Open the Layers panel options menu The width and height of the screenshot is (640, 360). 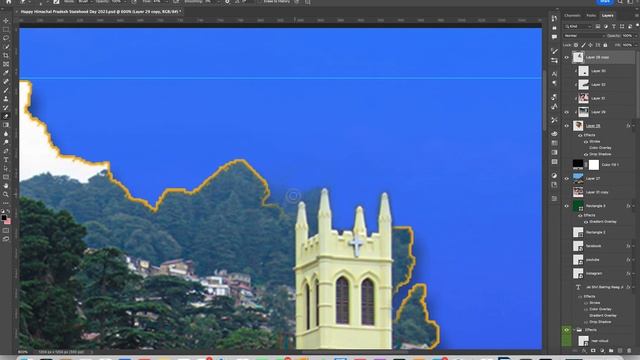637,16
